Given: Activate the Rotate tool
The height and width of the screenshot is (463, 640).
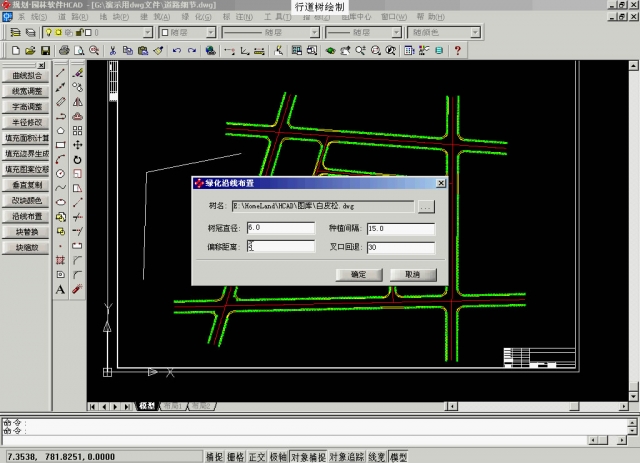Looking at the screenshot, I should coord(78,159).
